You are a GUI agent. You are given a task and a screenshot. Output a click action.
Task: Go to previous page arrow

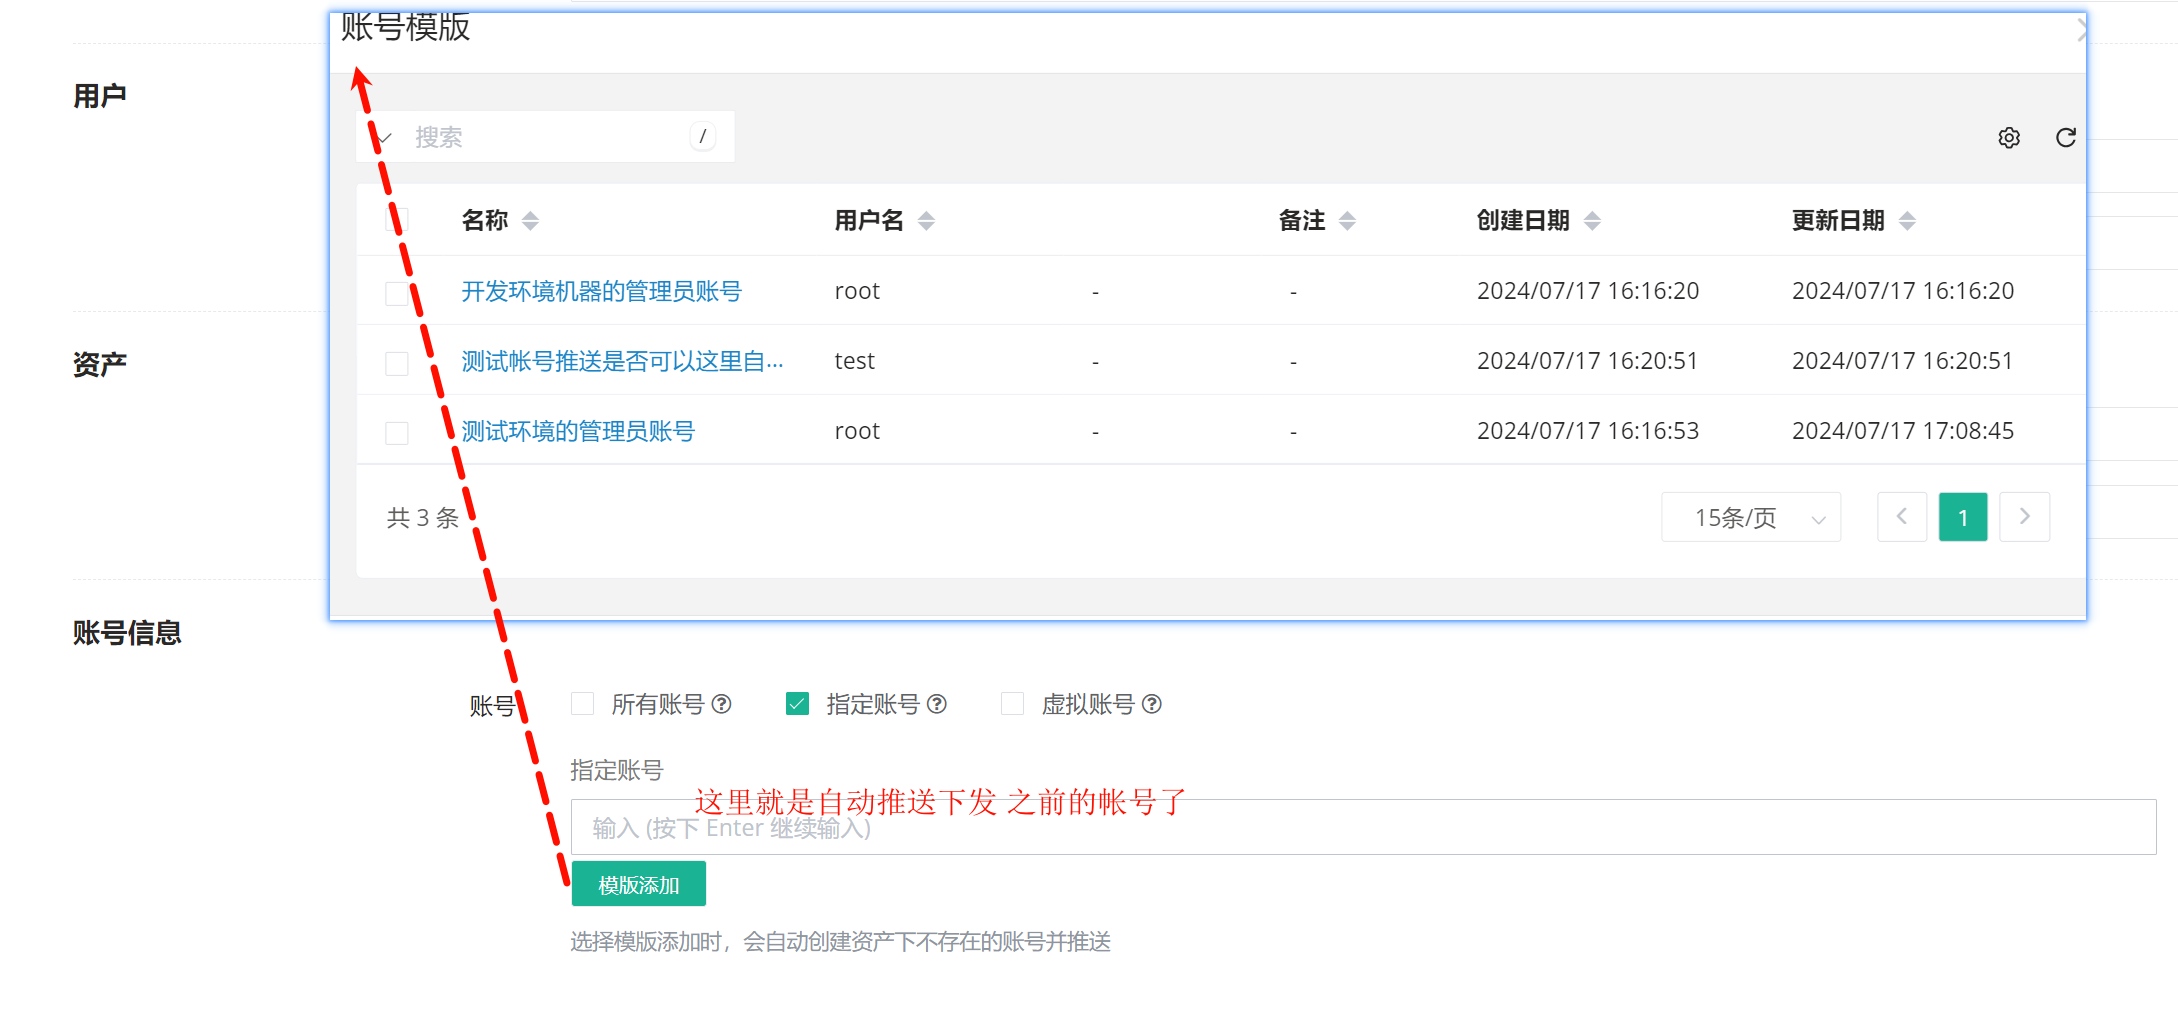[1901, 517]
